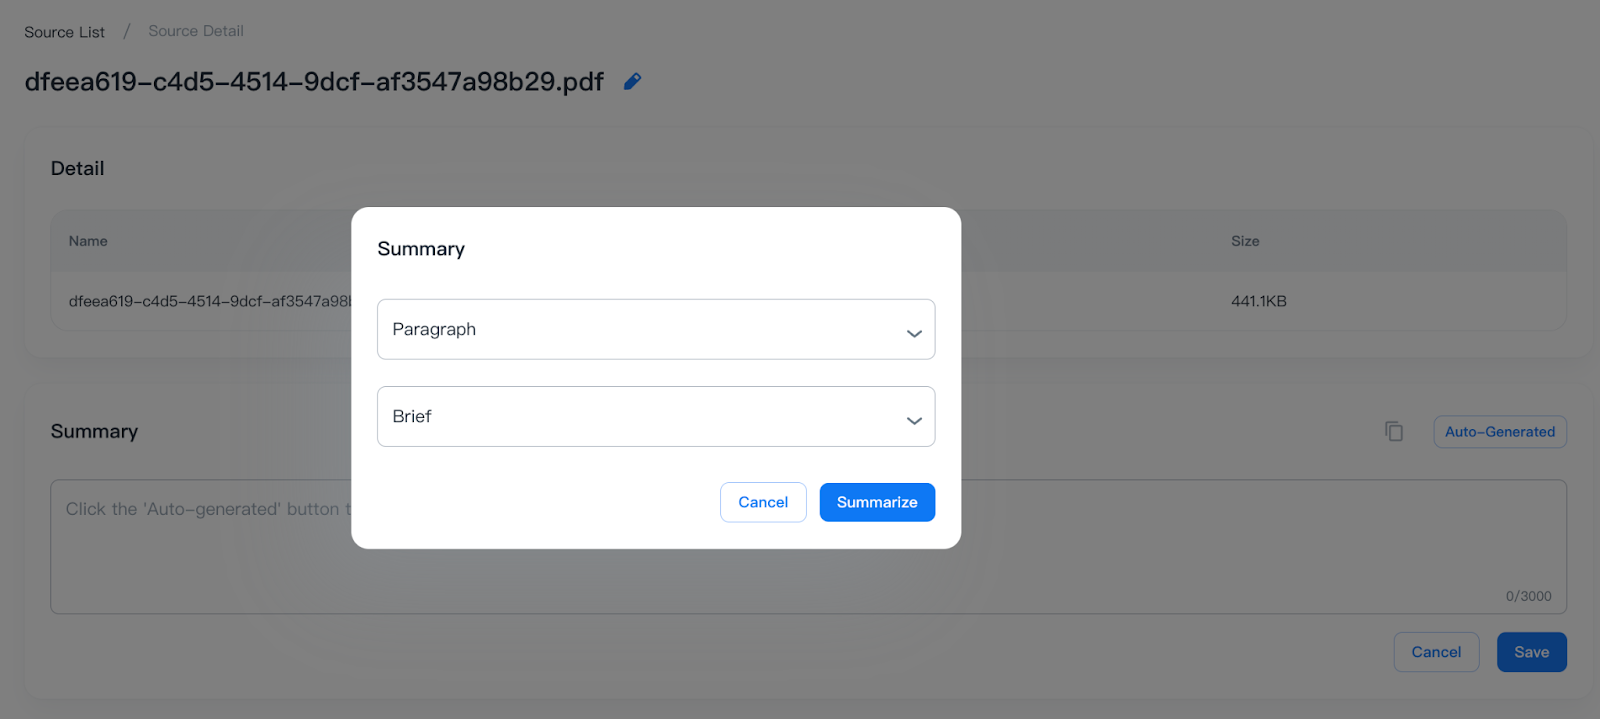Select the 441.1KB size cell
This screenshot has height=719, width=1600.
click(1258, 301)
